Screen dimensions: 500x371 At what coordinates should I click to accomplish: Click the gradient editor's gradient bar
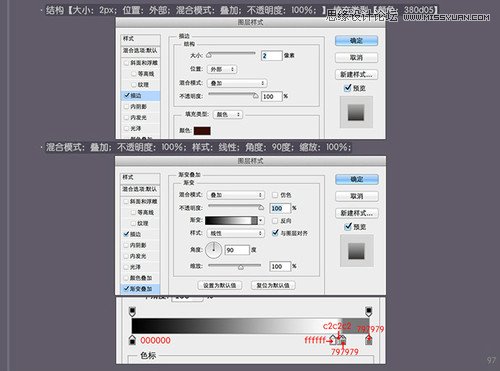250,326
